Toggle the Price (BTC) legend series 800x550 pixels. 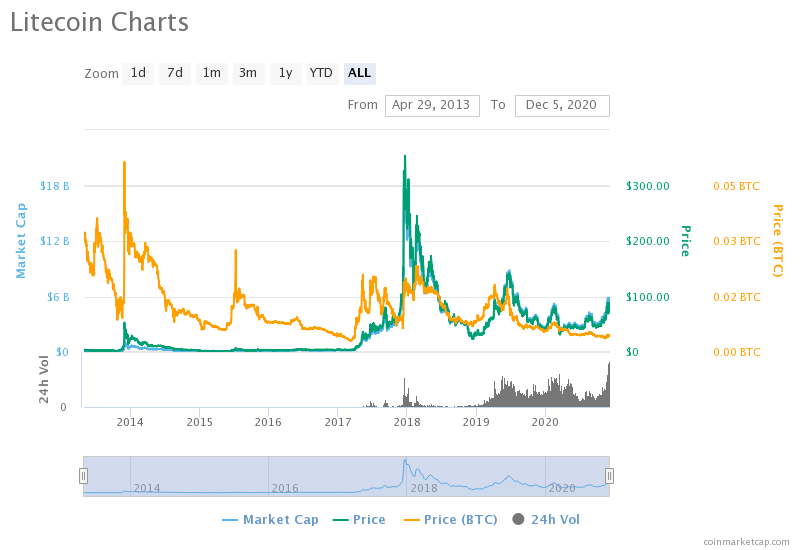point(451,519)
